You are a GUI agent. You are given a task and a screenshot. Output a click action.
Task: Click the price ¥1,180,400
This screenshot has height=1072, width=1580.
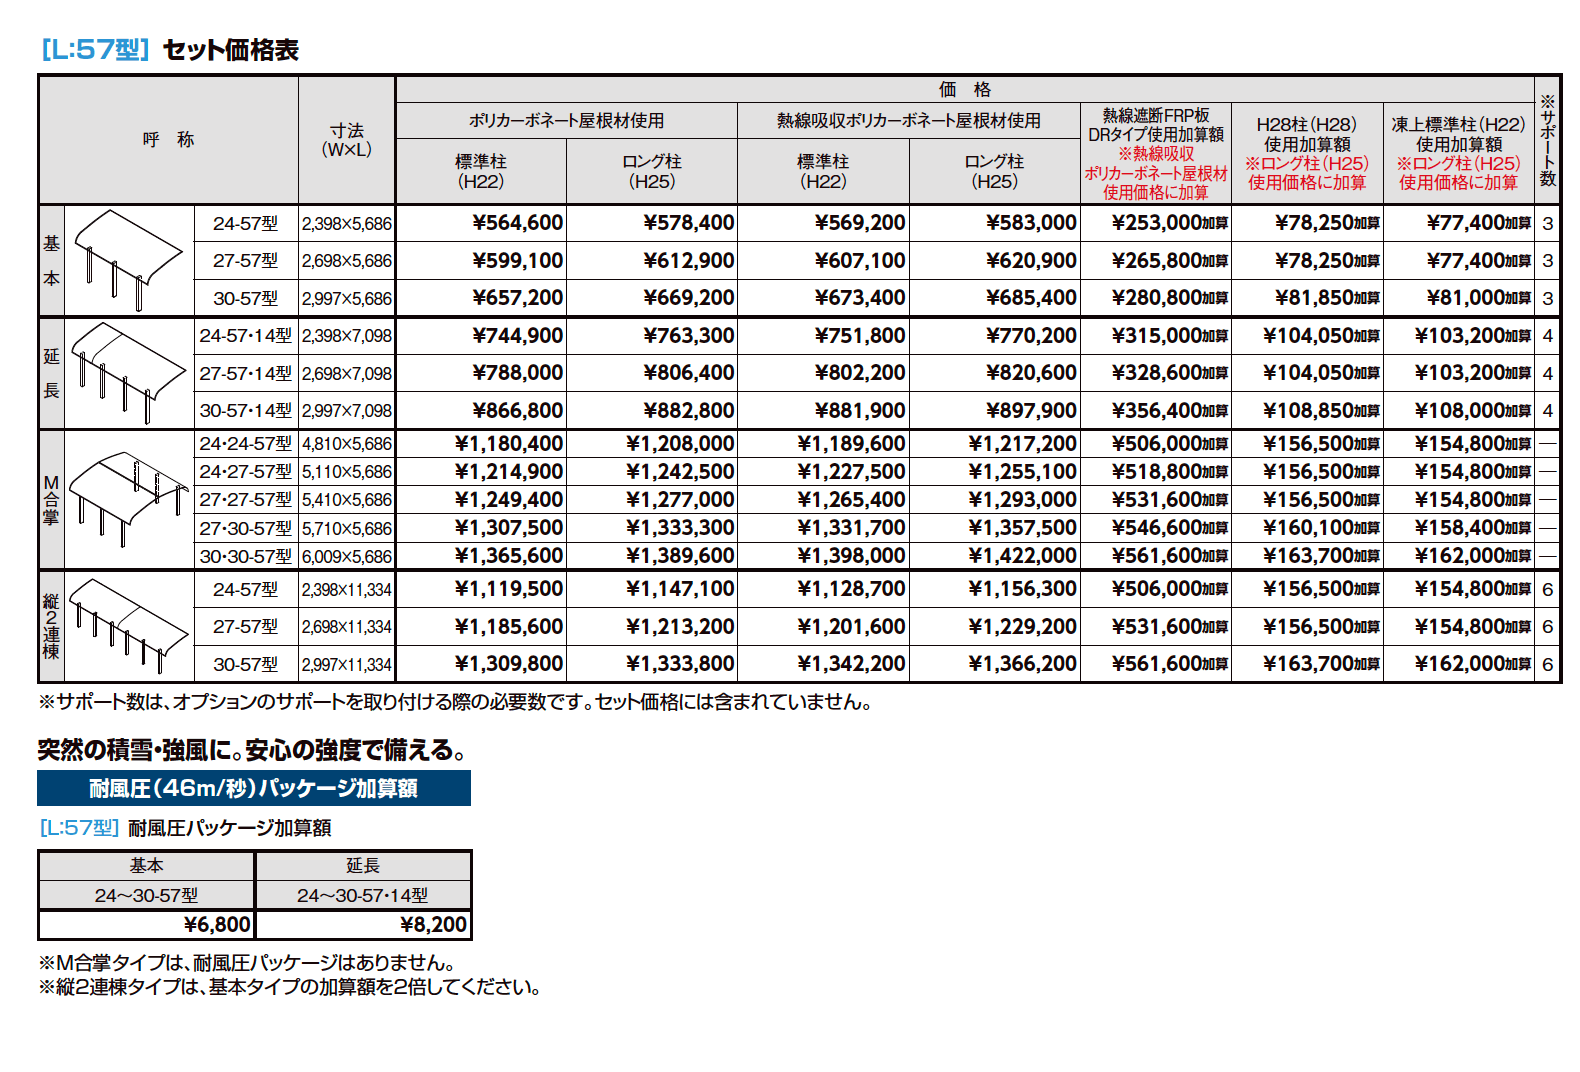[509, 443]
